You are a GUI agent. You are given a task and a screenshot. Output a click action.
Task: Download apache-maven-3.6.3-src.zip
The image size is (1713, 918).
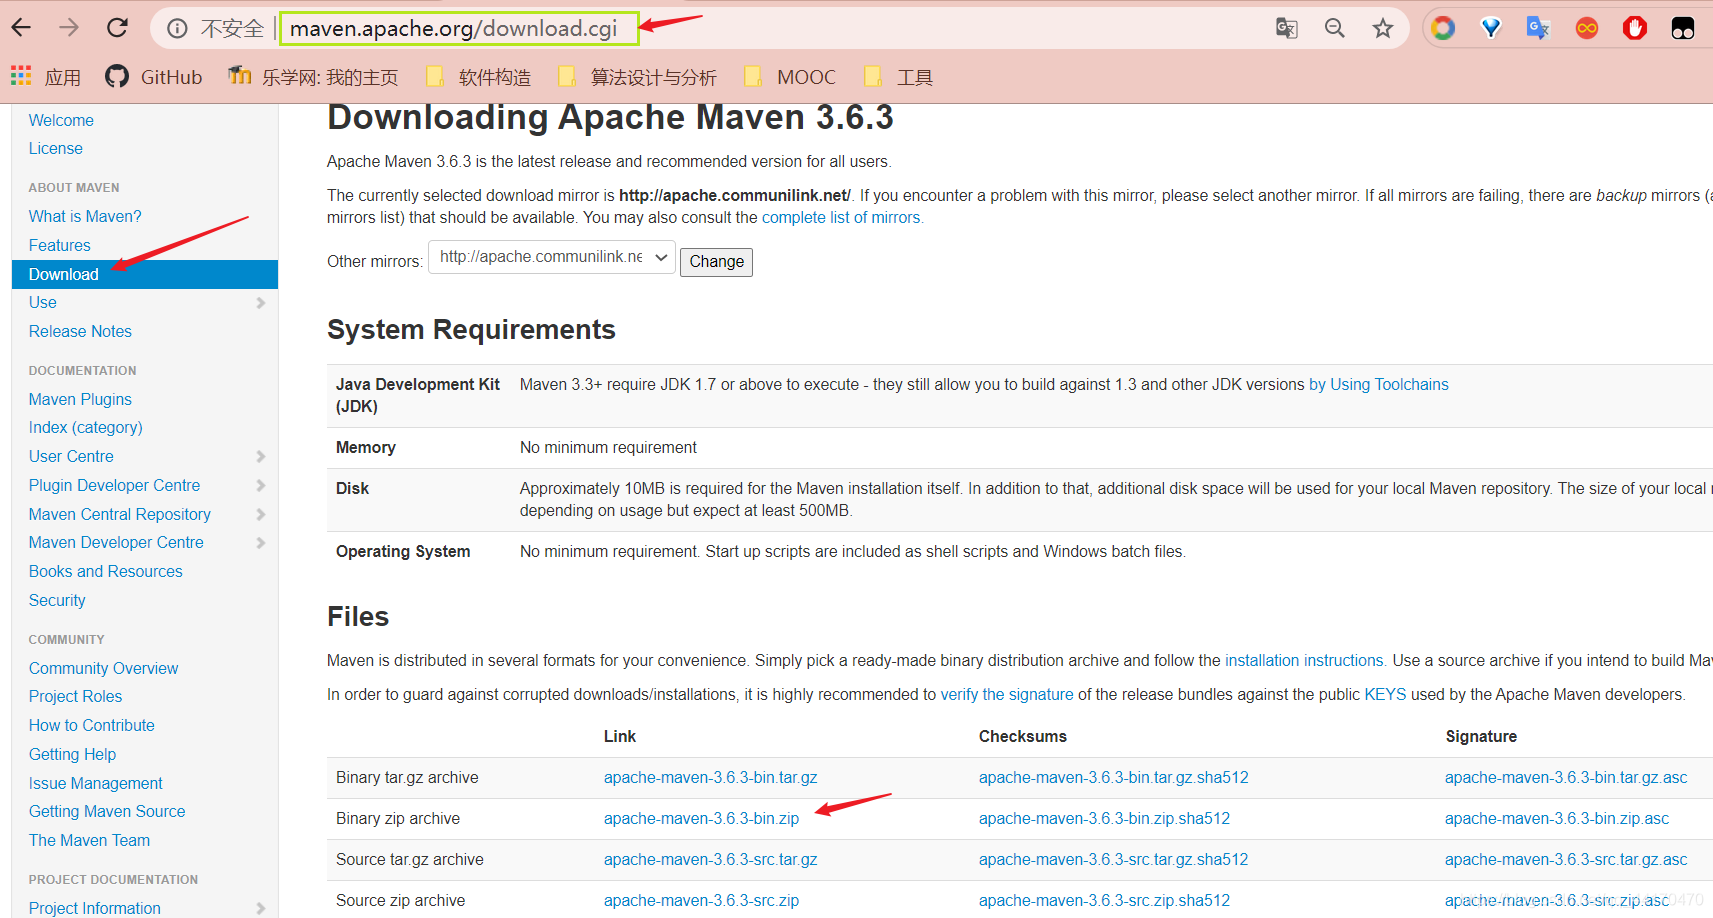[702, 900]
